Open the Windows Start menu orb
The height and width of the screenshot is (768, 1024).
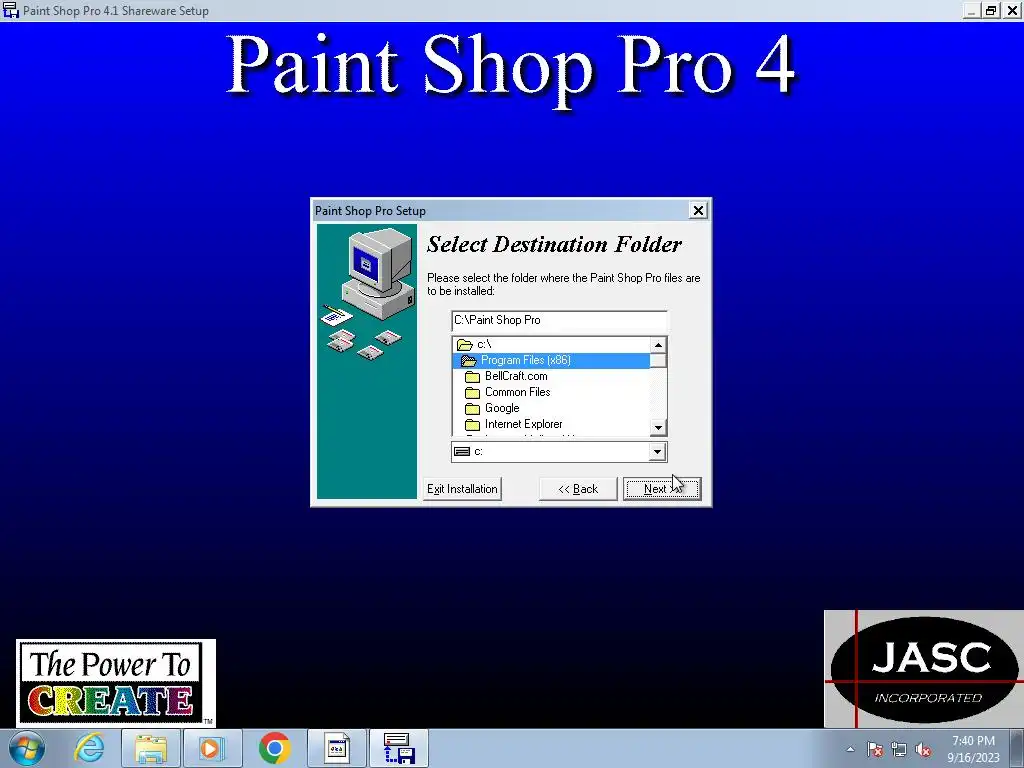tap(26, 748)
